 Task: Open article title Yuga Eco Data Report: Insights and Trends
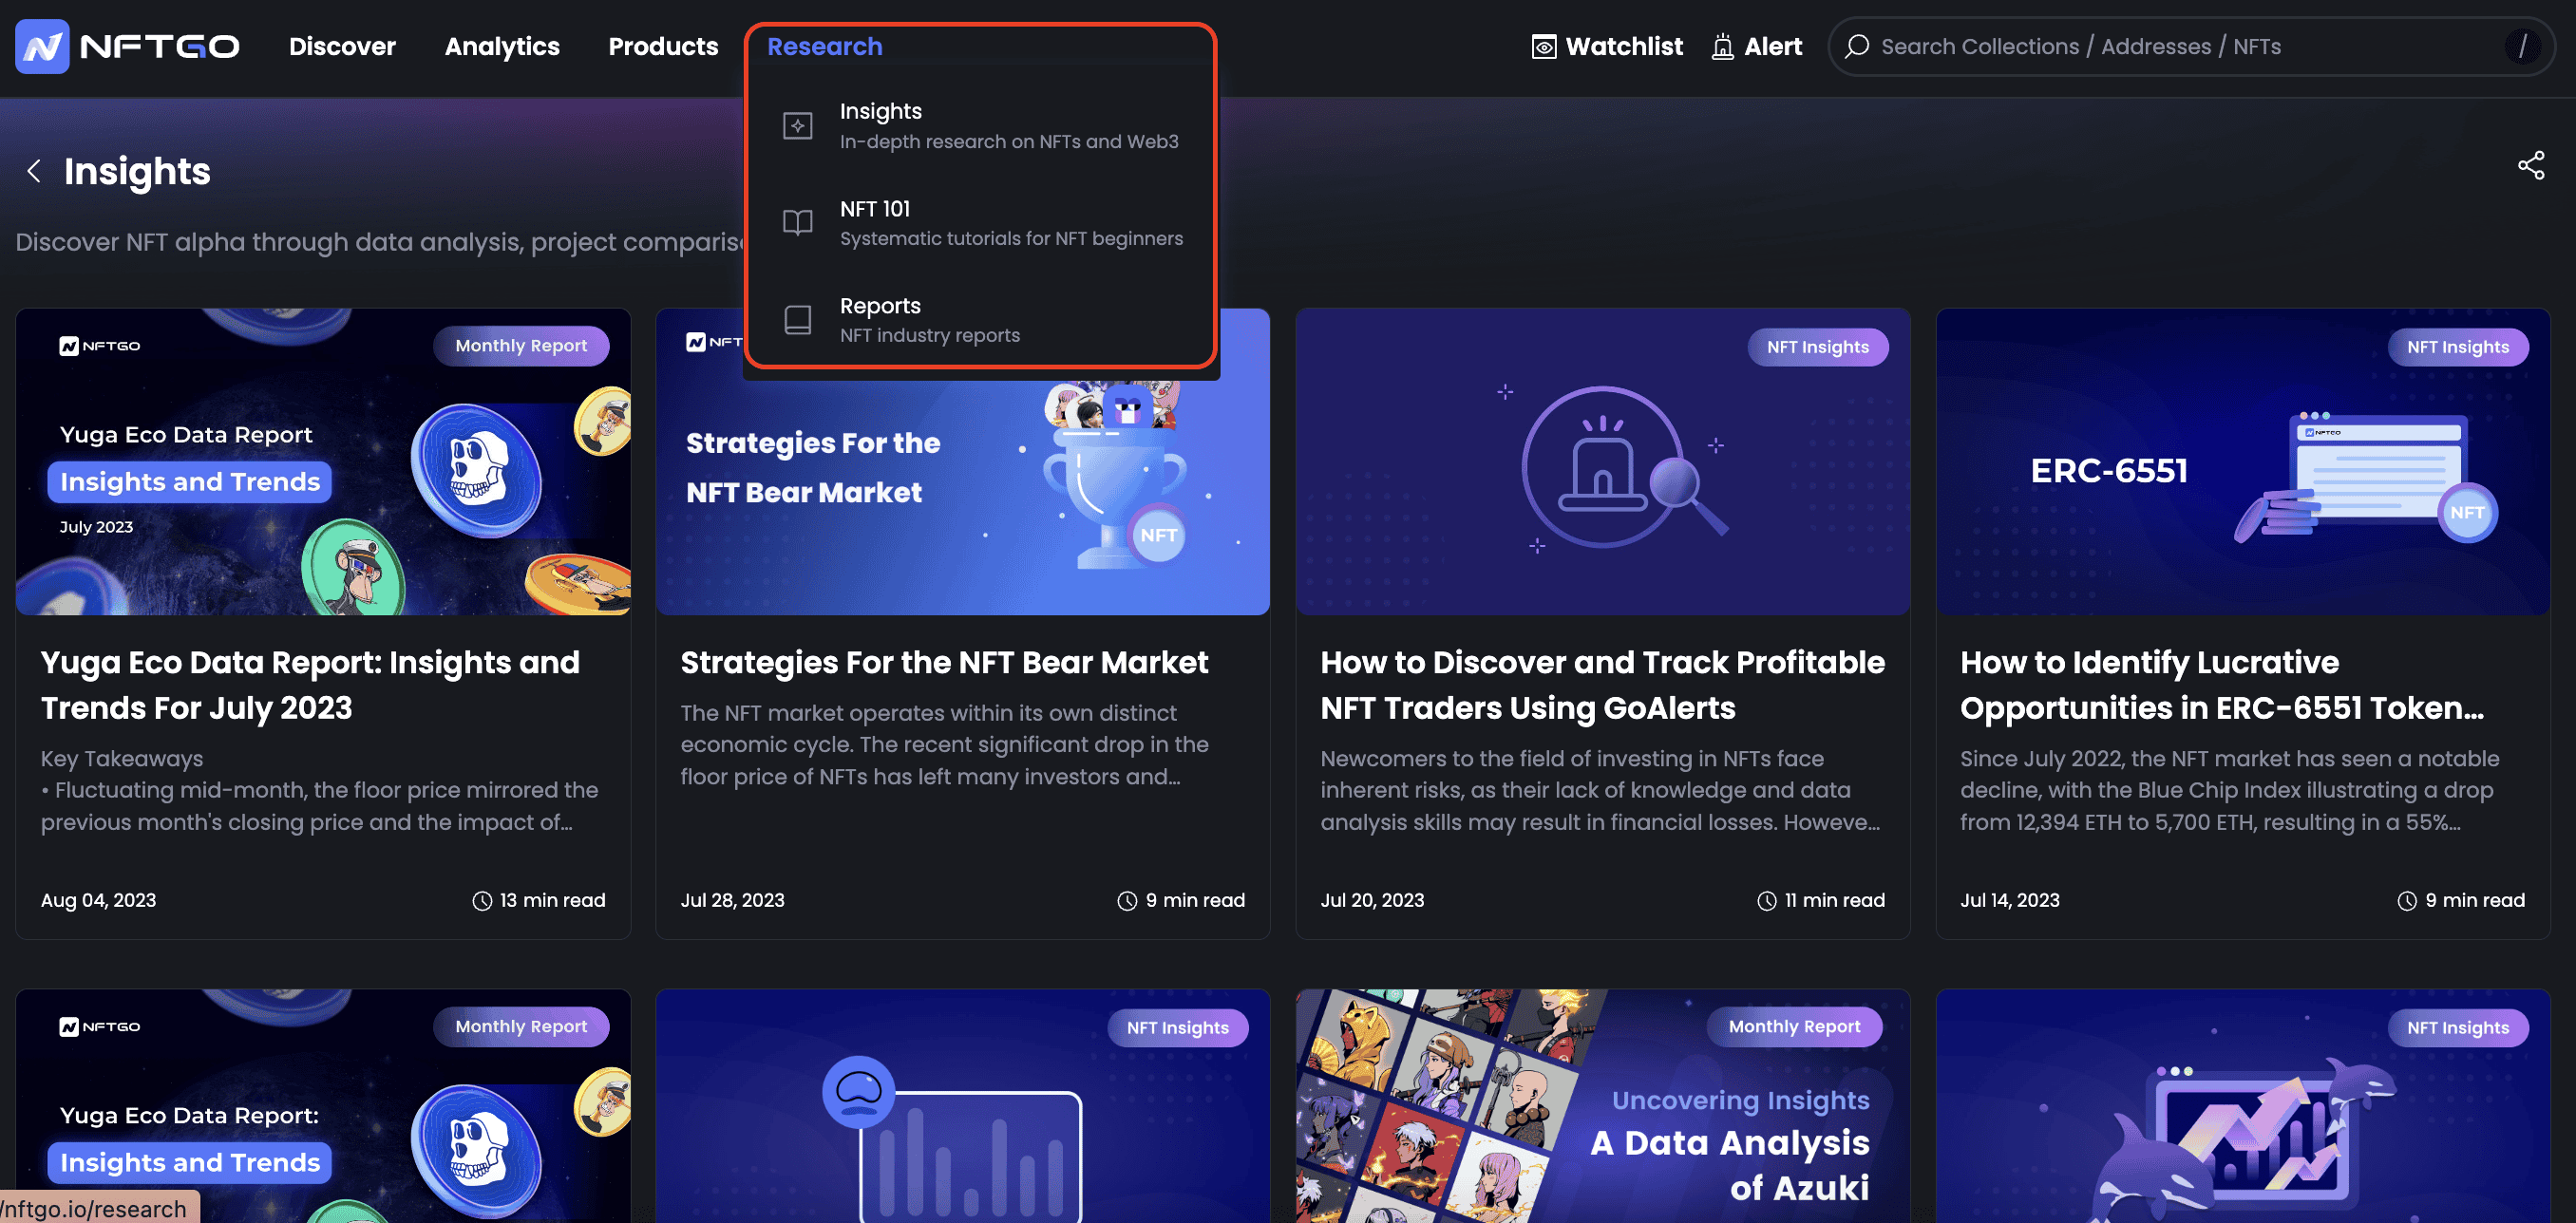pos(310,685)
